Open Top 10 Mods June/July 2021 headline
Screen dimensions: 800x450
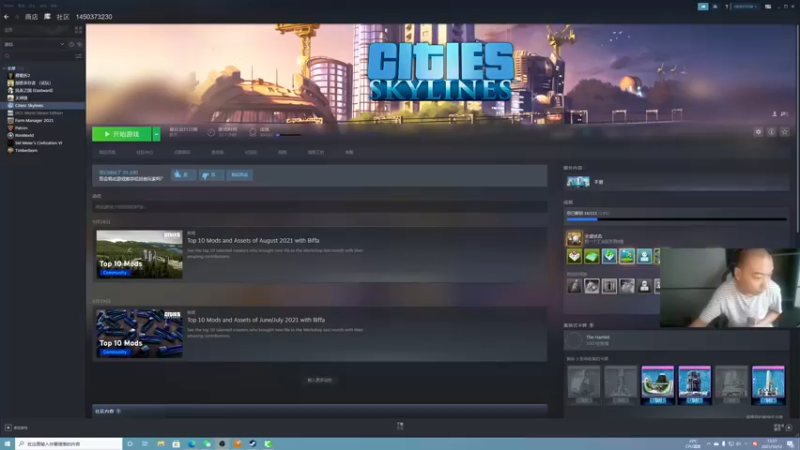[x=256, y=320]
